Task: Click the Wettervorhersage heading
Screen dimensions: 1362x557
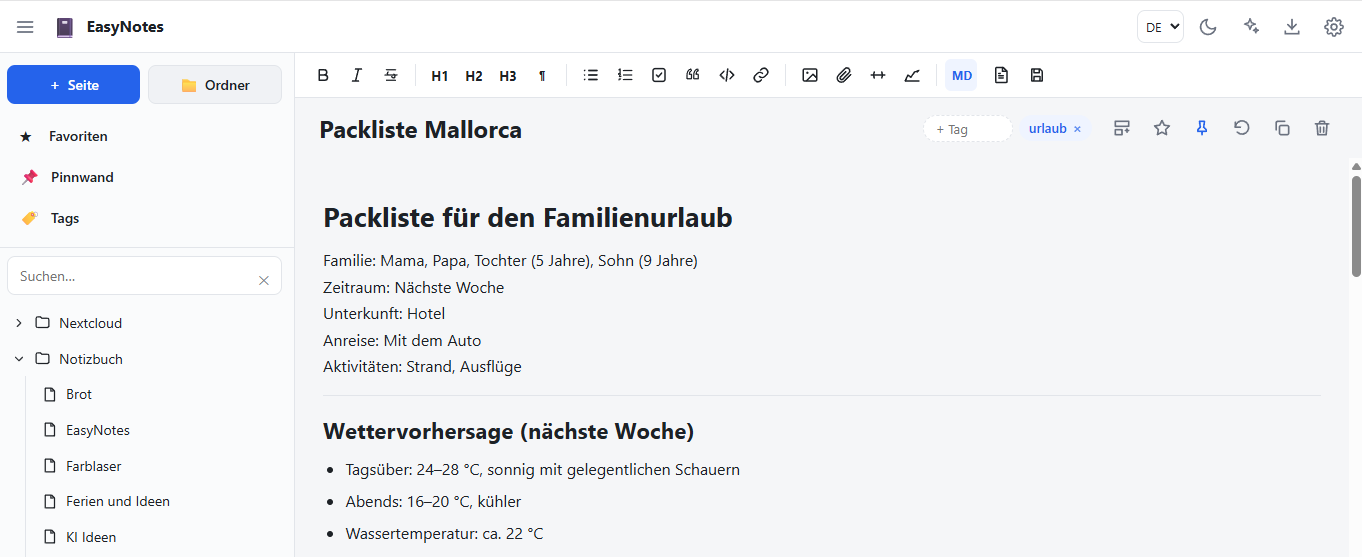Action: (508, 431)
